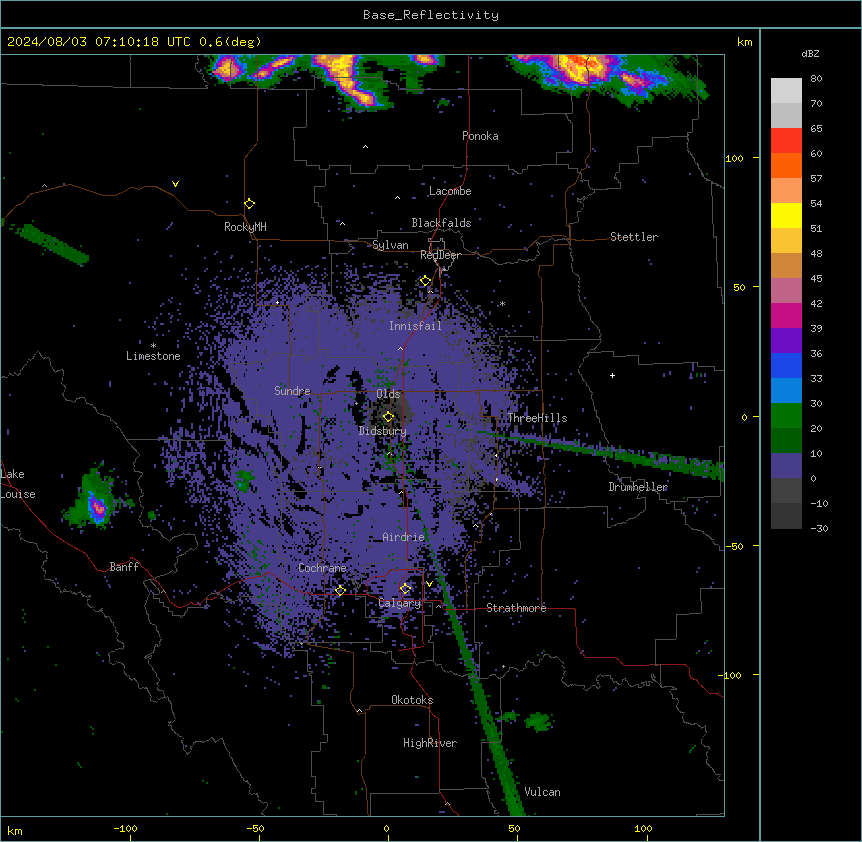Click the Blackfalds city label
The height and width of the screenshot is (842, 862).
pos(441,223)
